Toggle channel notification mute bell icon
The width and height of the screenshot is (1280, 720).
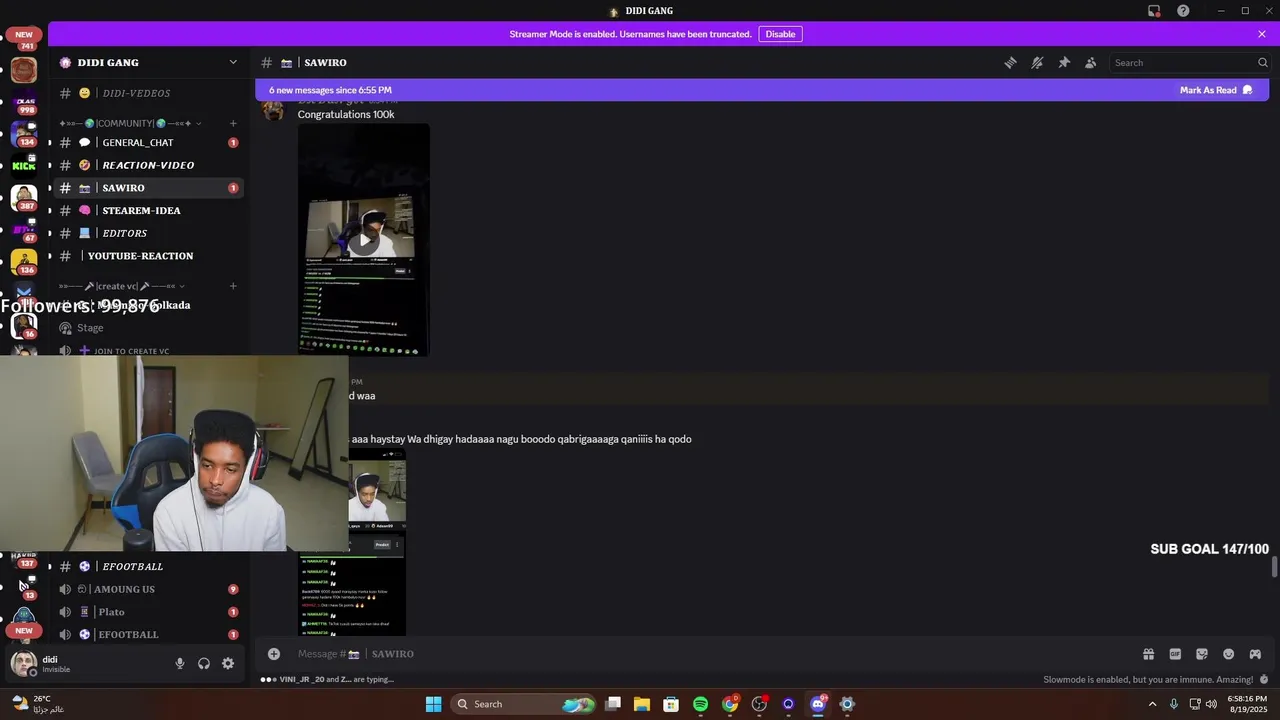(x=1037, y=62)
